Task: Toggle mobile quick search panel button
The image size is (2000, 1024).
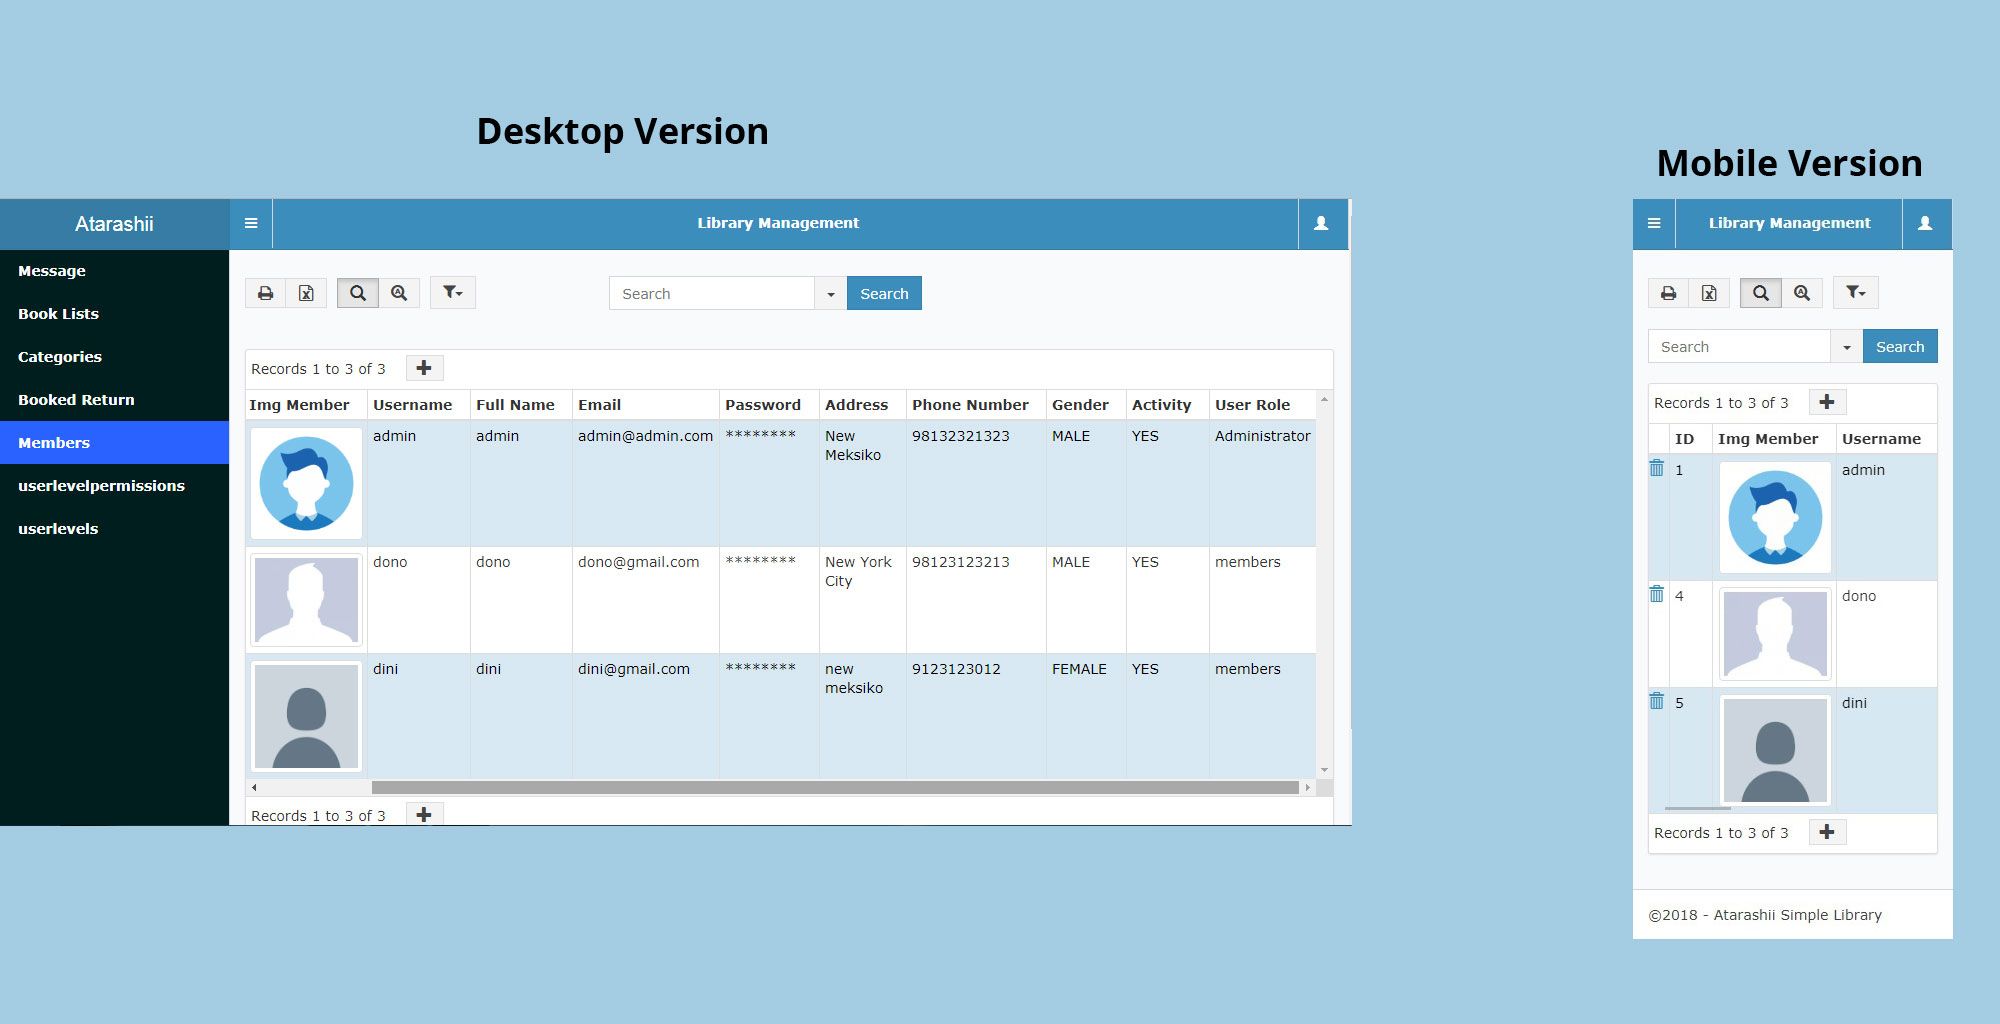Action: coord(1760,293)
